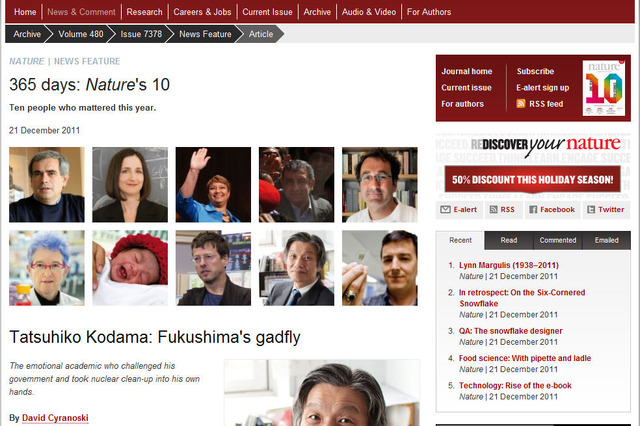Open the Research menu

click(144, 12)
